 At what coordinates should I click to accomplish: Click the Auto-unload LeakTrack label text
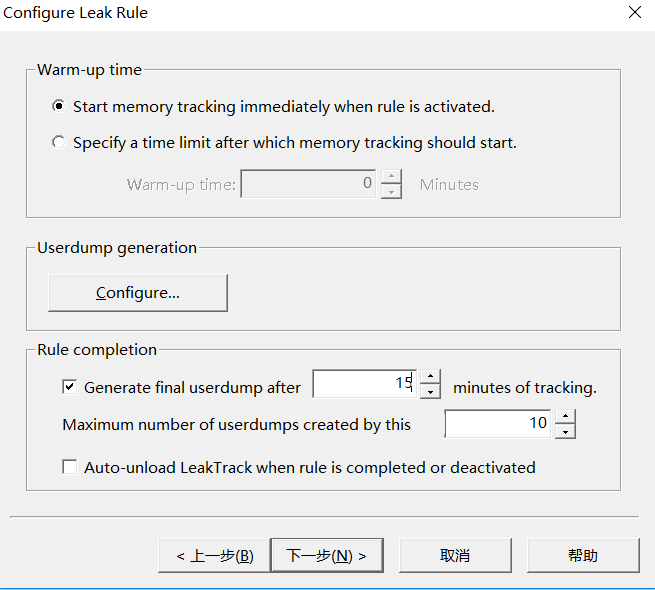tap(310, 467)
